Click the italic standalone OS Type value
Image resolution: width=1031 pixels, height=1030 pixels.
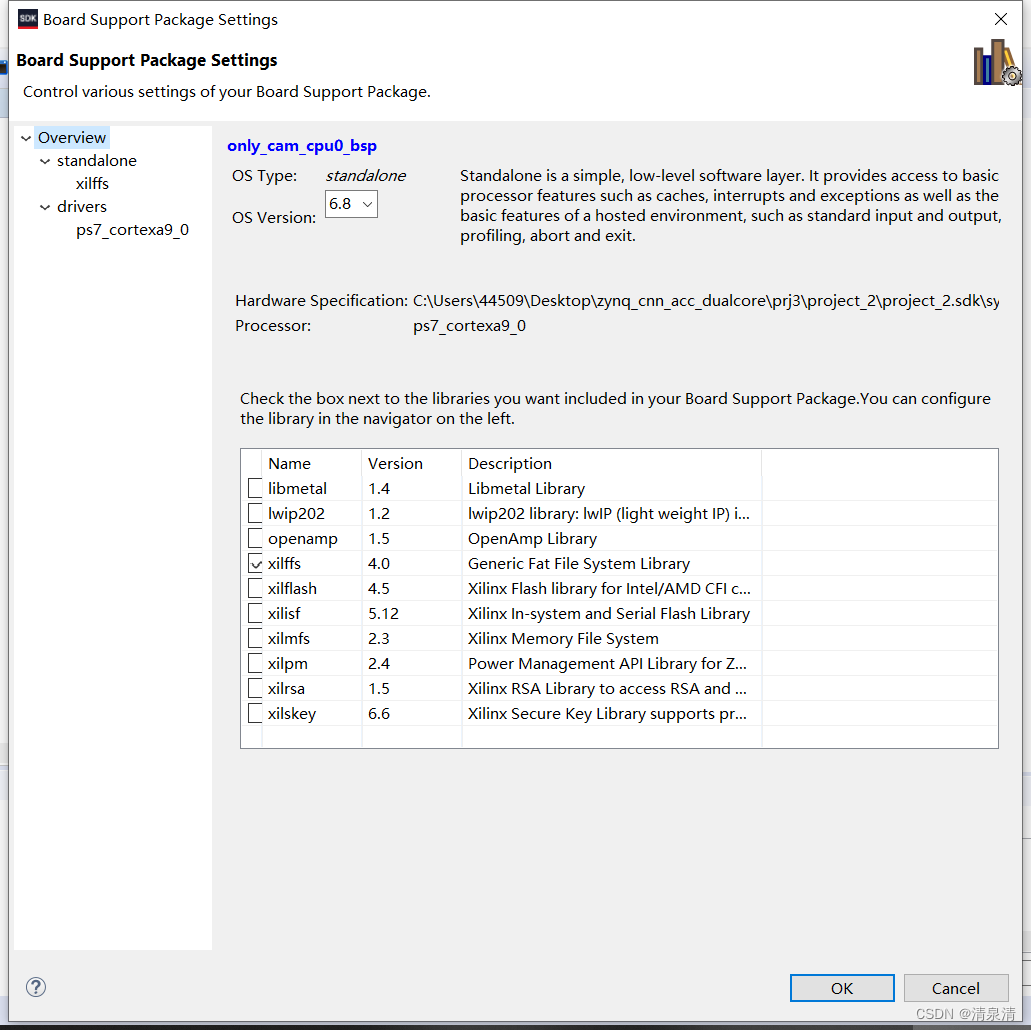coord(366,176)
